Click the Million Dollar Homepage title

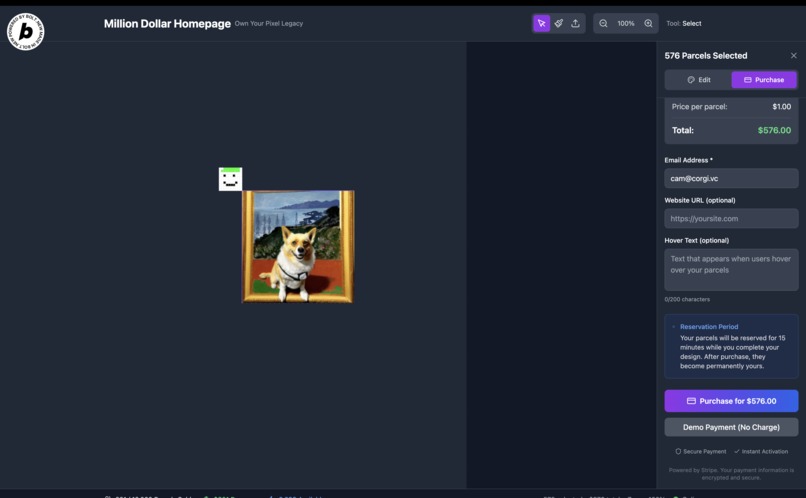[x=167, y=24]
